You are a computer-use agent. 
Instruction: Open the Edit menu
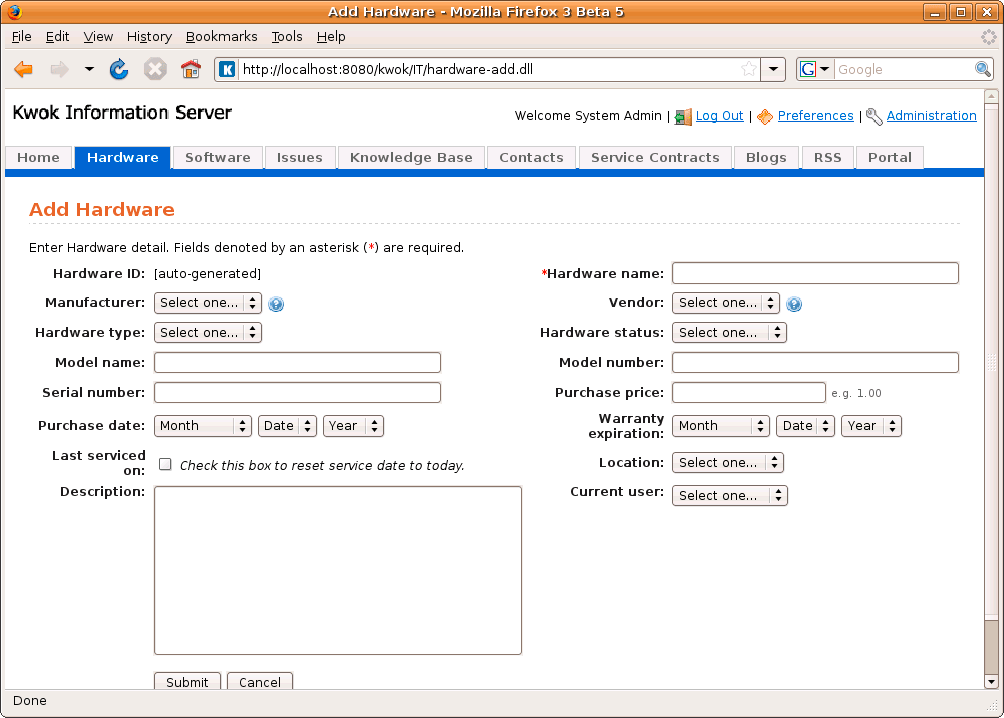coord(57,37)
